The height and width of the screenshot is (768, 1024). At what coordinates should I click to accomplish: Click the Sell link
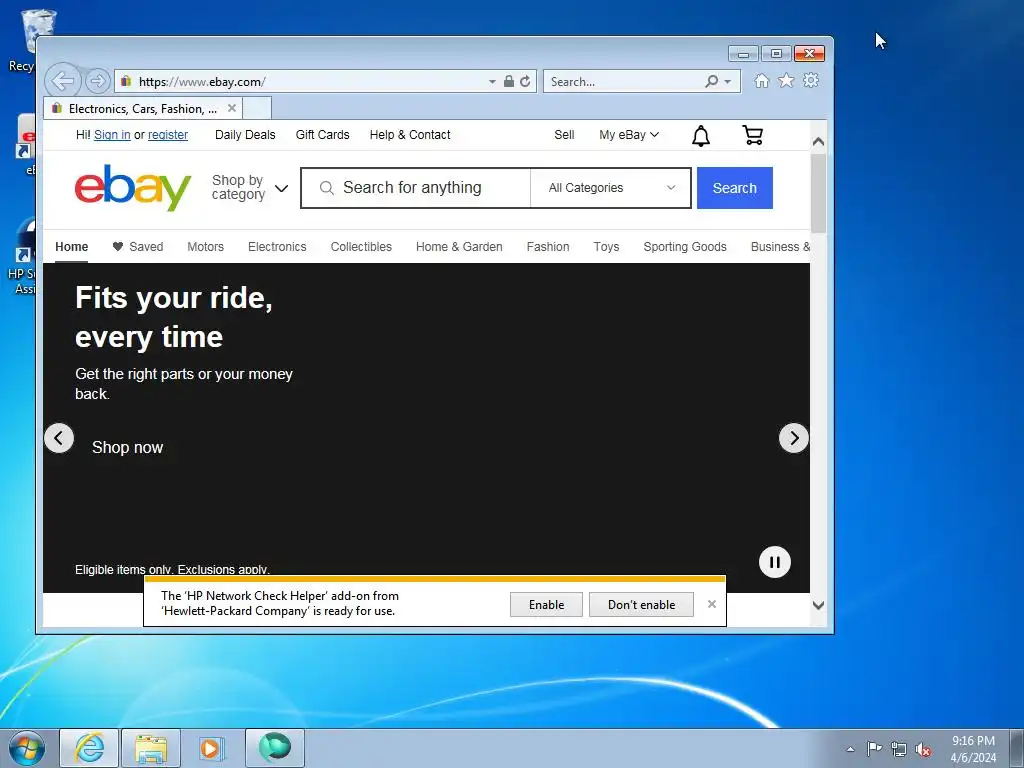tap(564, 135)
